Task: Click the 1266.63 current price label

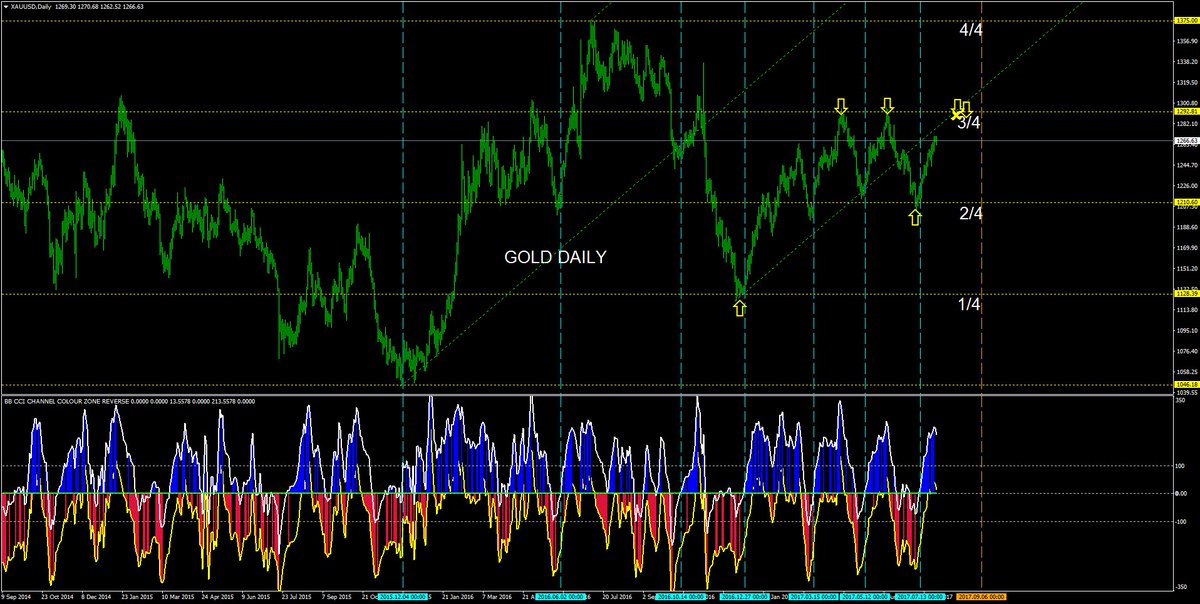Action: point(1186,141)
